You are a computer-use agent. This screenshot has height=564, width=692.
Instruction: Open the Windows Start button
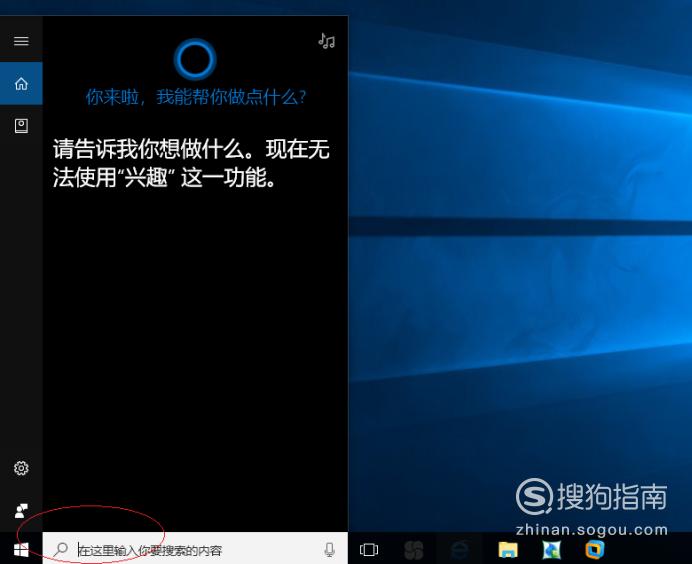click(21, 549)
